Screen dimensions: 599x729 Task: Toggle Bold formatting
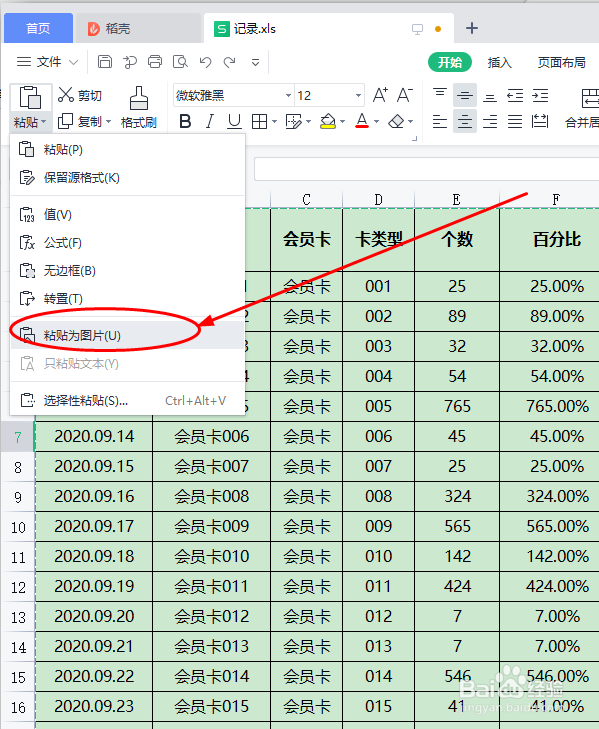coord(185,122)
